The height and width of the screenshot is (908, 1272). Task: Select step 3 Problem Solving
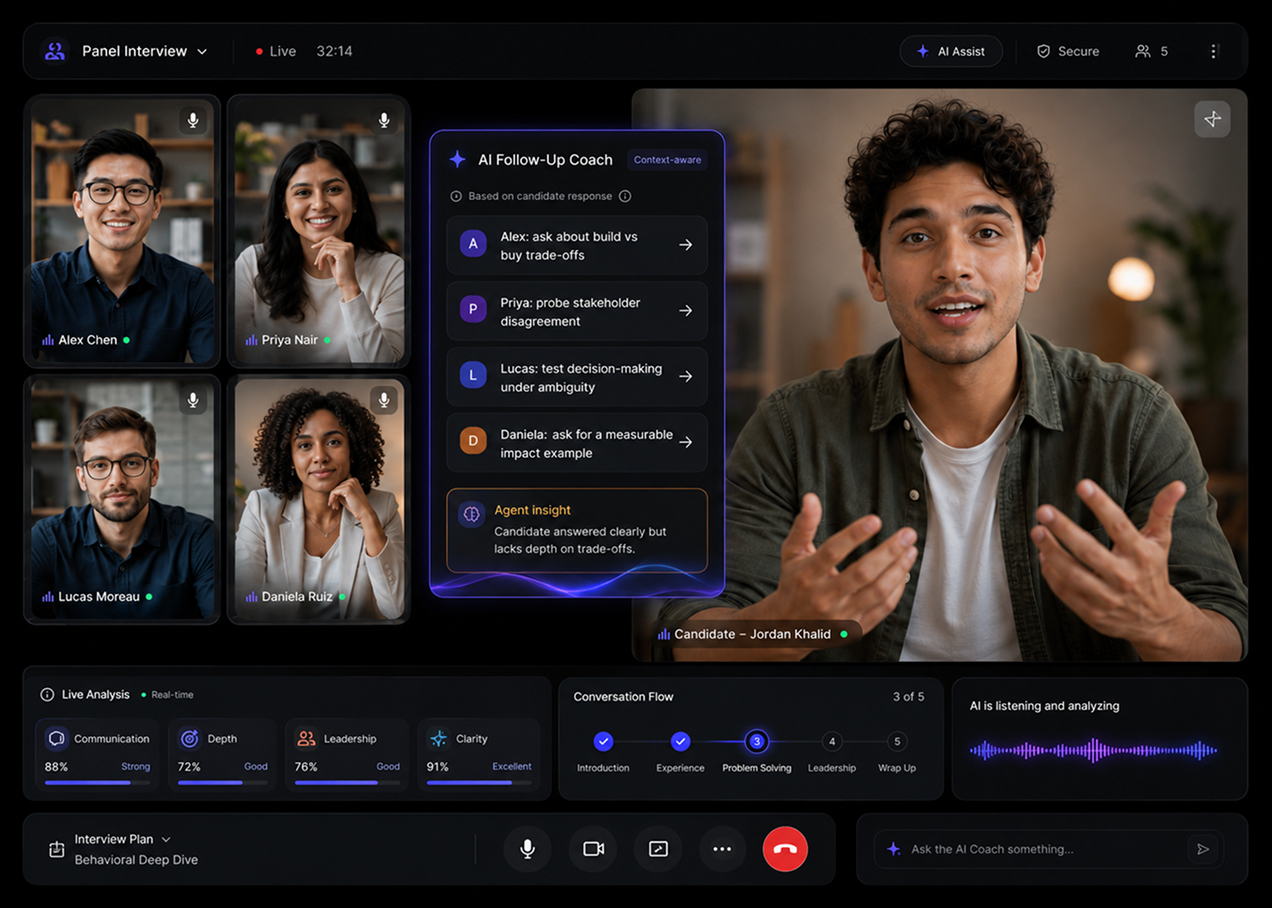point(757,741)
